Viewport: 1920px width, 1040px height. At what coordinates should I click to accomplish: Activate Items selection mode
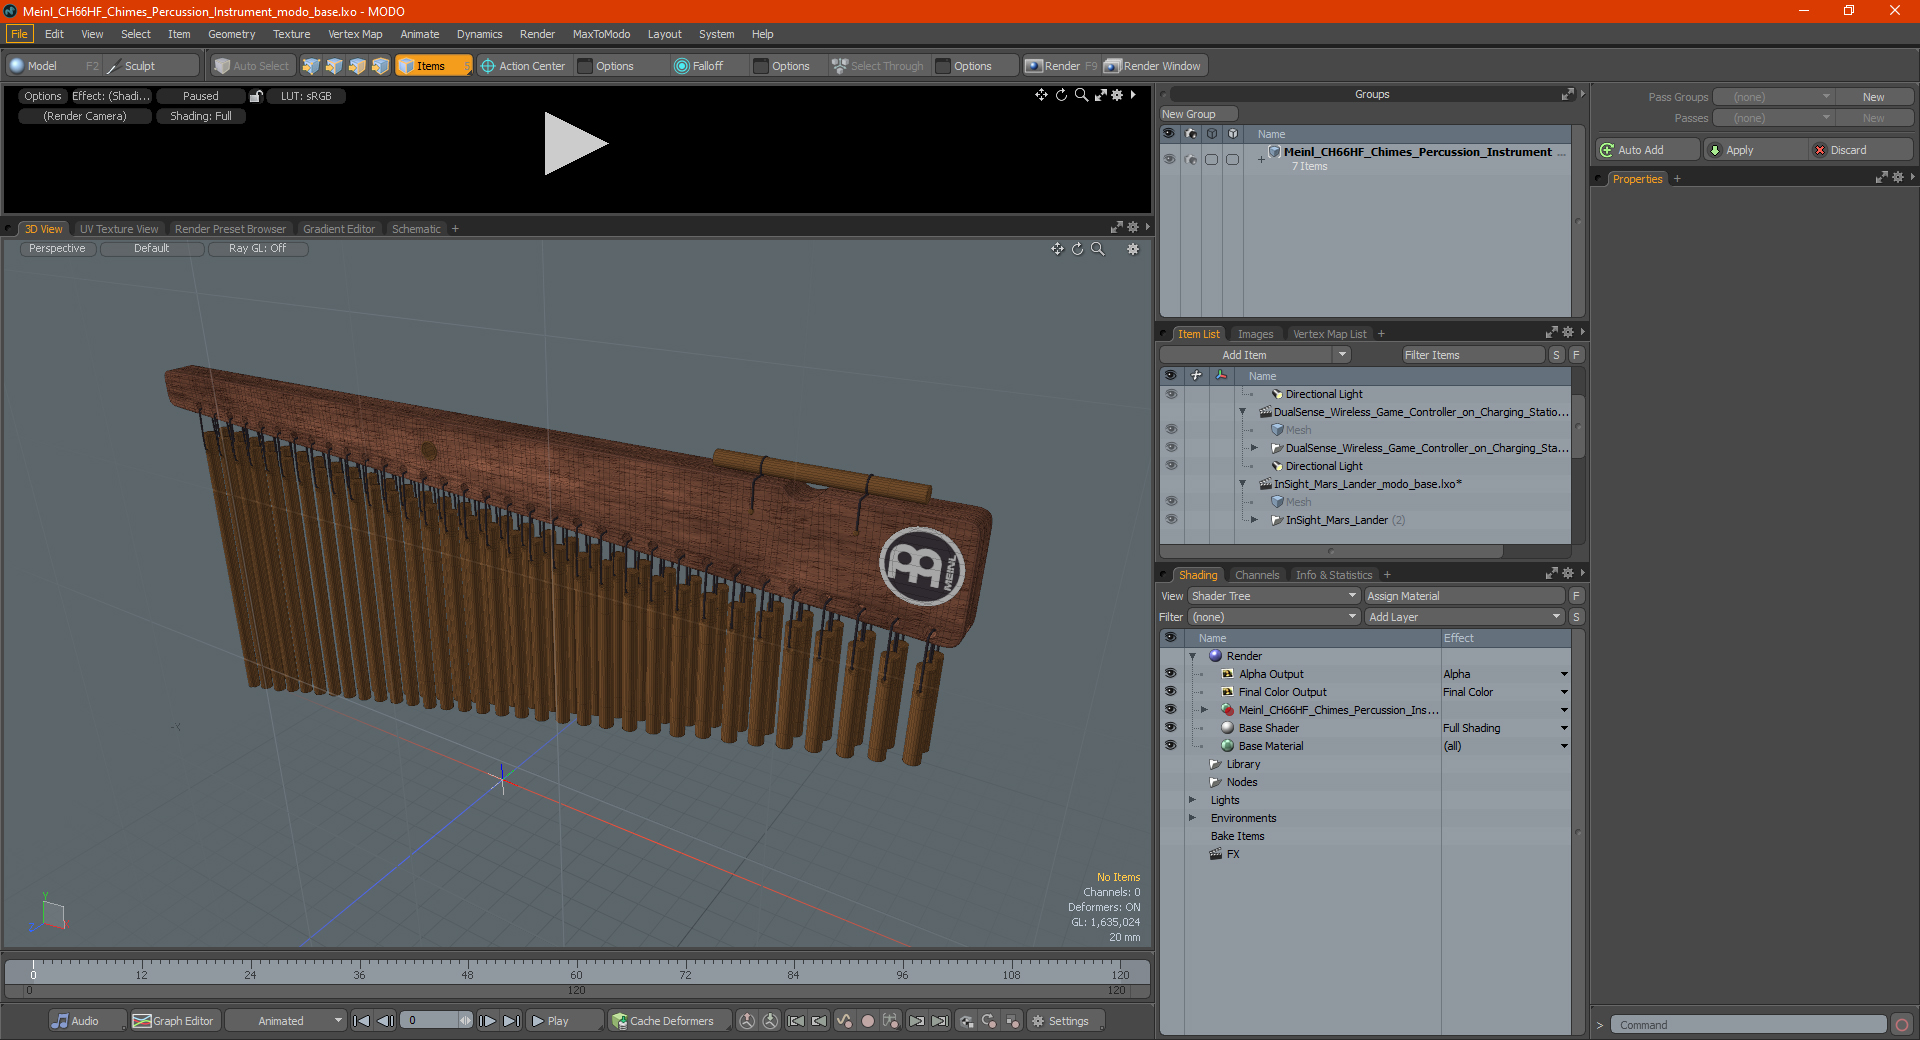[x=433, y=66]
